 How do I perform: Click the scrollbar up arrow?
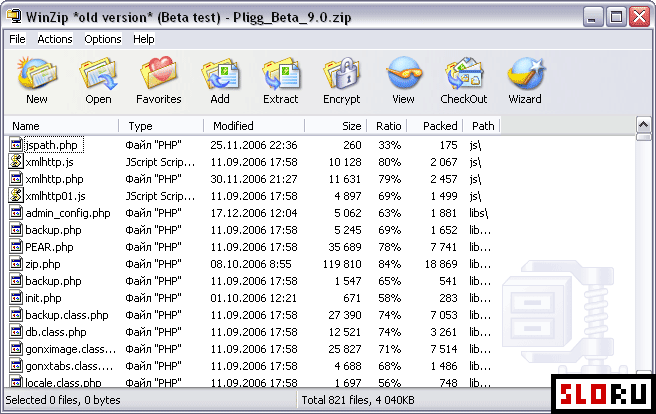tap(643, 125)
